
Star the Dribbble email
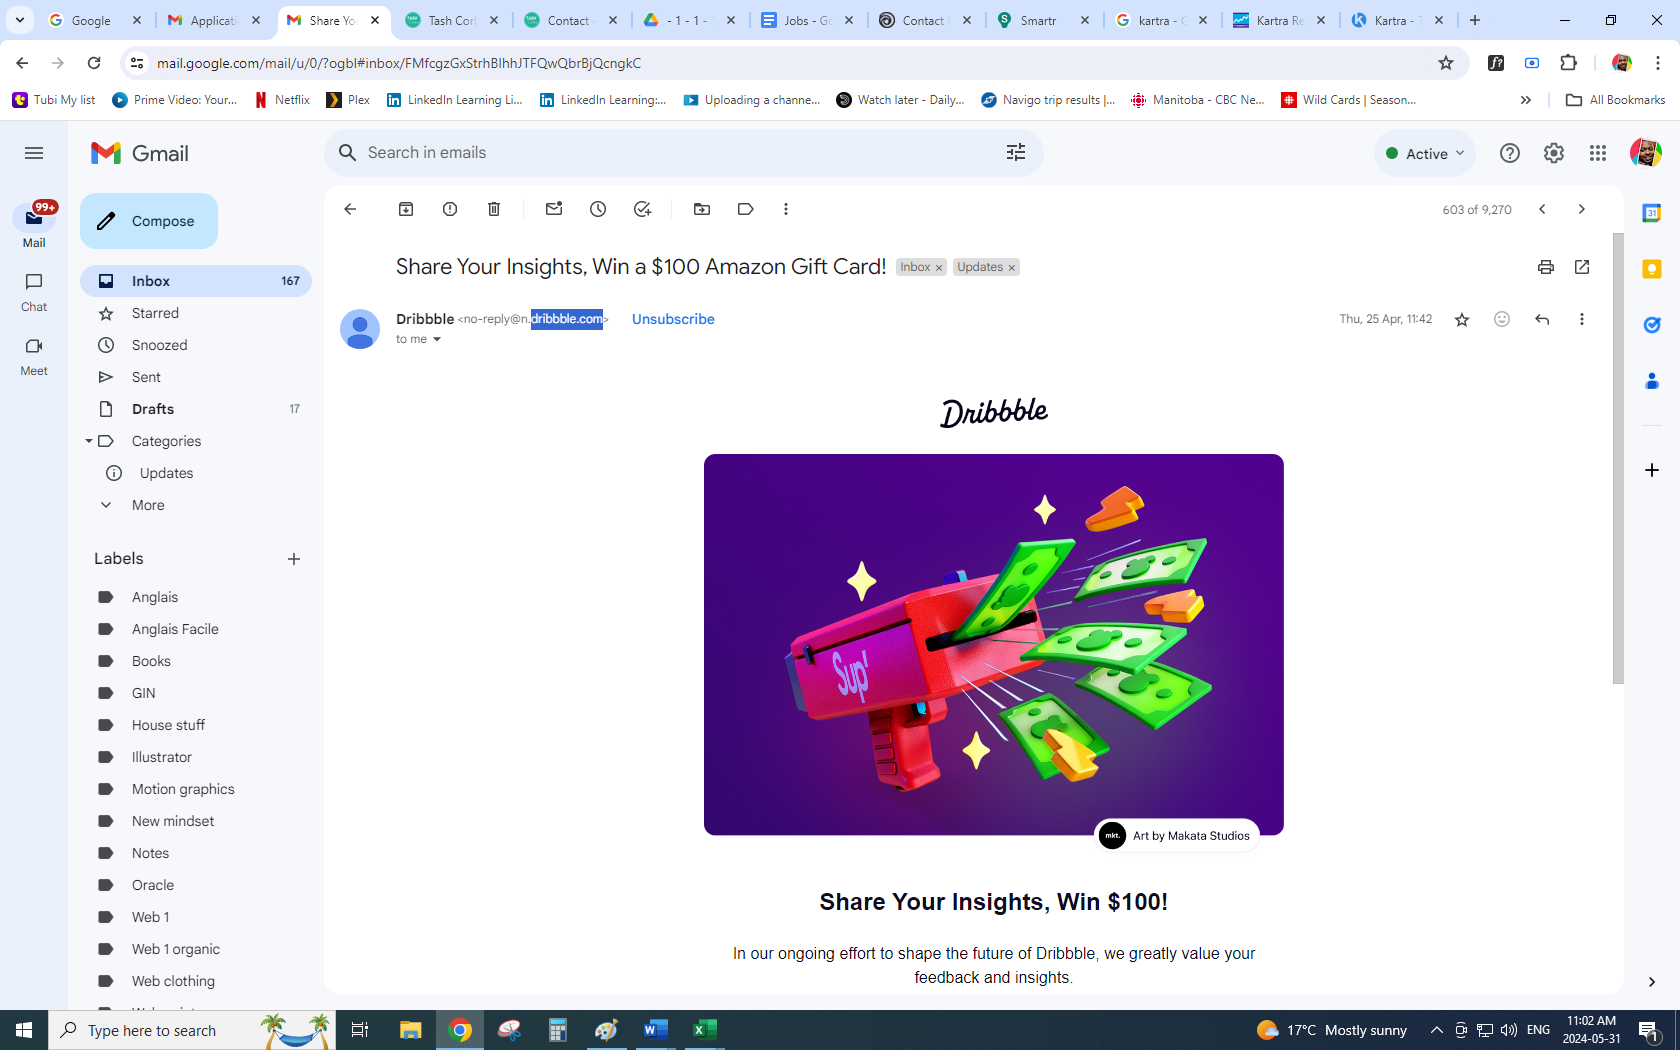(1462, 319)
